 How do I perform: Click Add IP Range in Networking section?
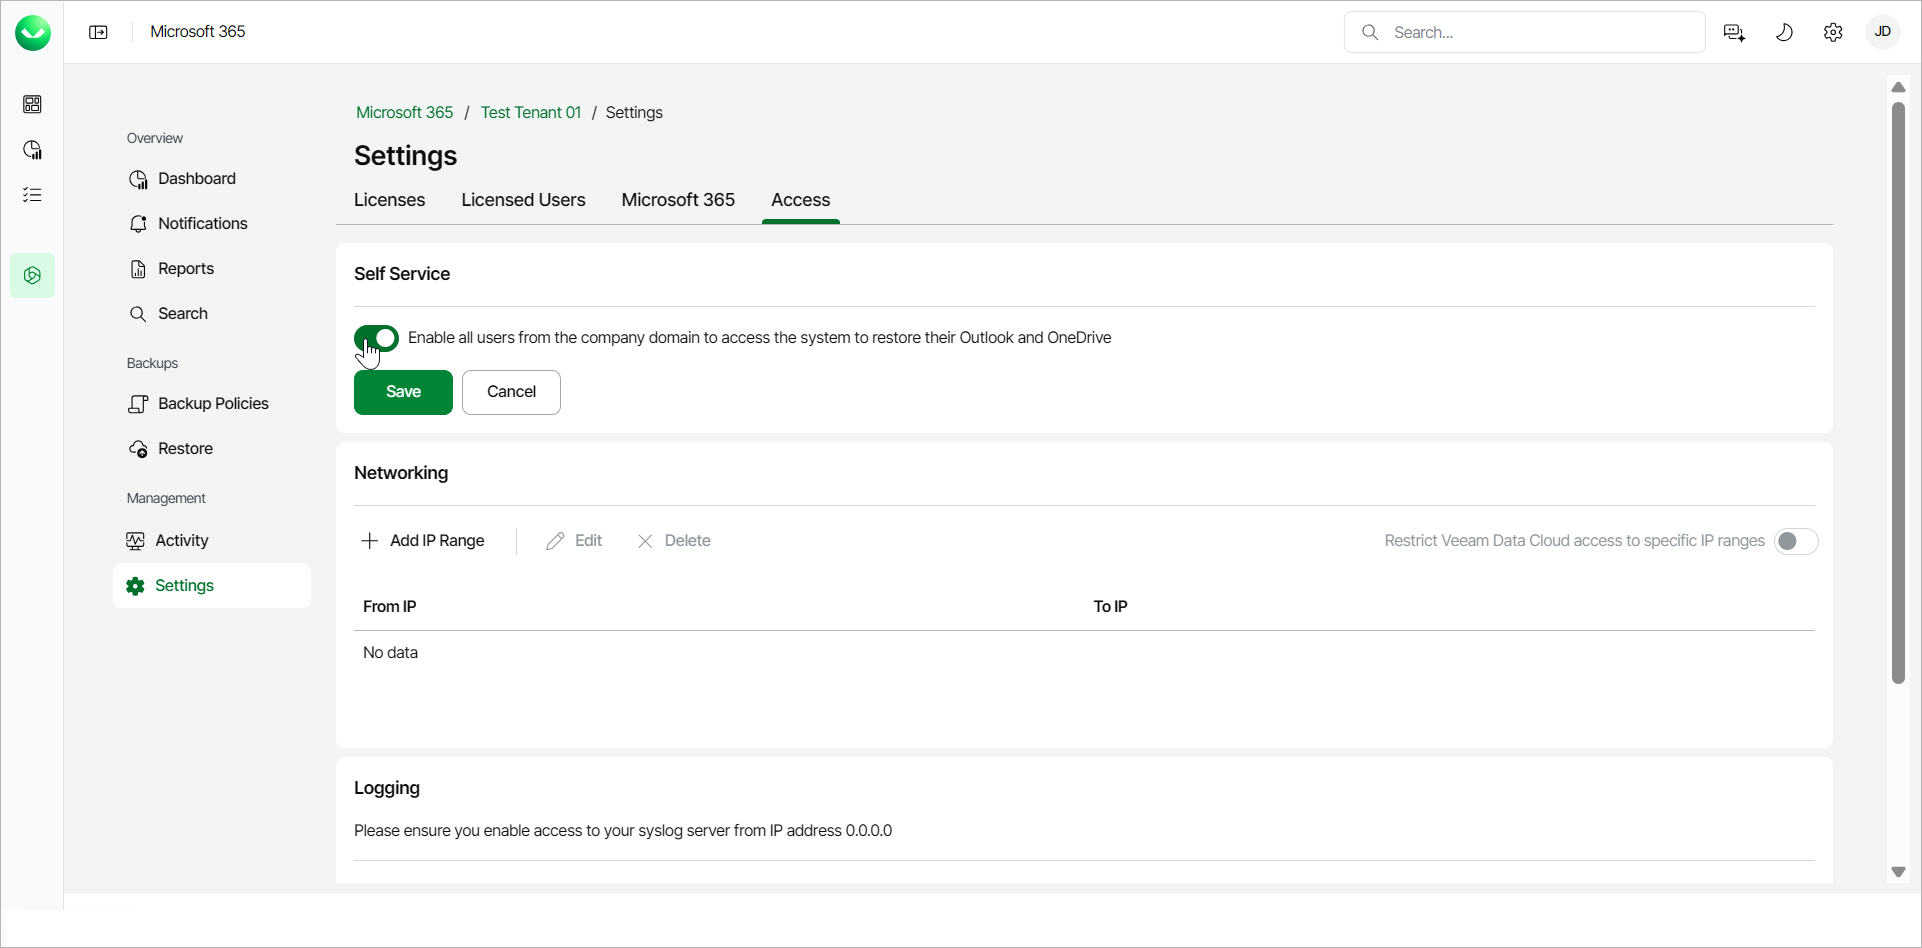[423, 540]
